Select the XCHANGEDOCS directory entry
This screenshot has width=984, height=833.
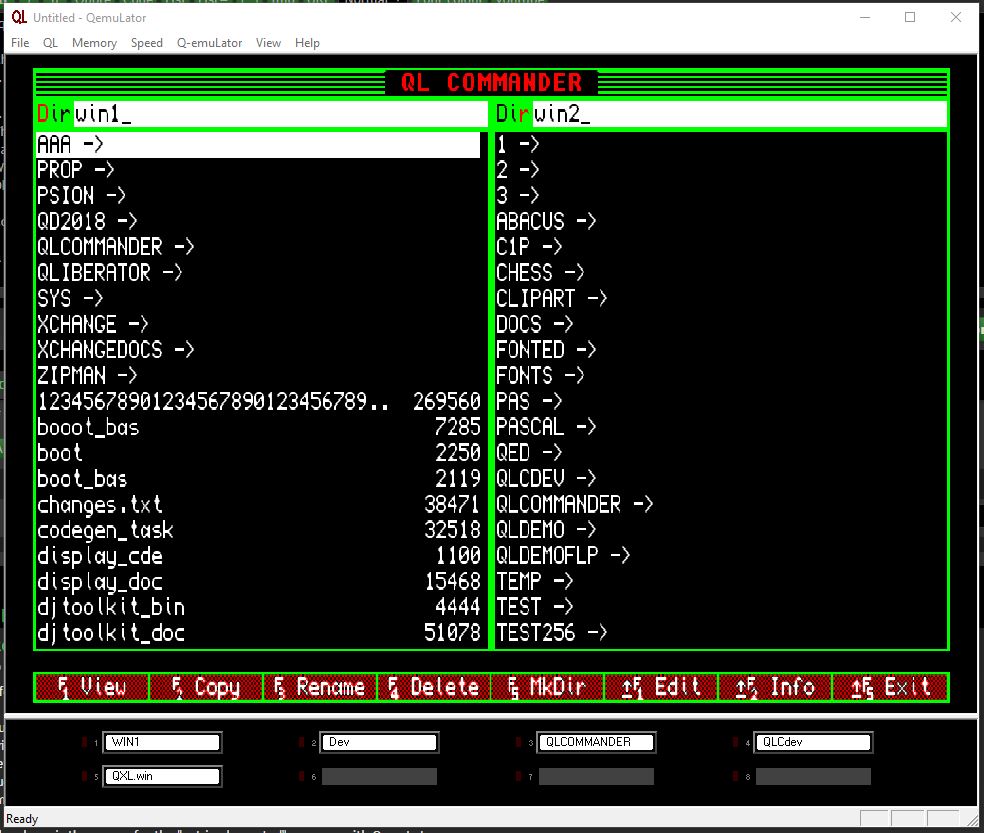point(258,350)
